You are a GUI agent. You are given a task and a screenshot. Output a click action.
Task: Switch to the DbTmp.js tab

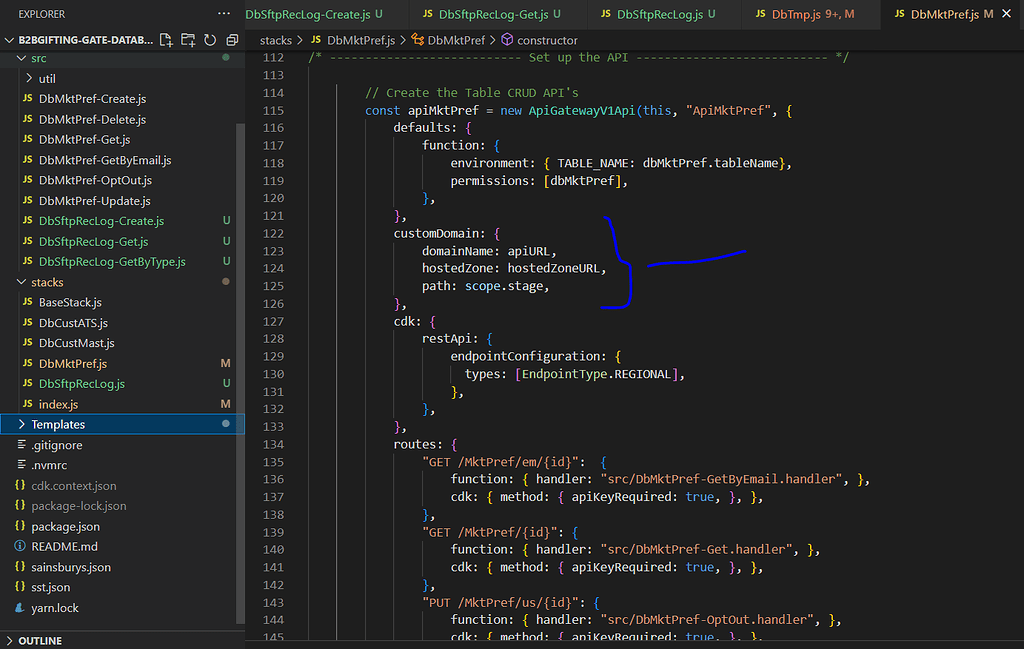pos(796,14)
